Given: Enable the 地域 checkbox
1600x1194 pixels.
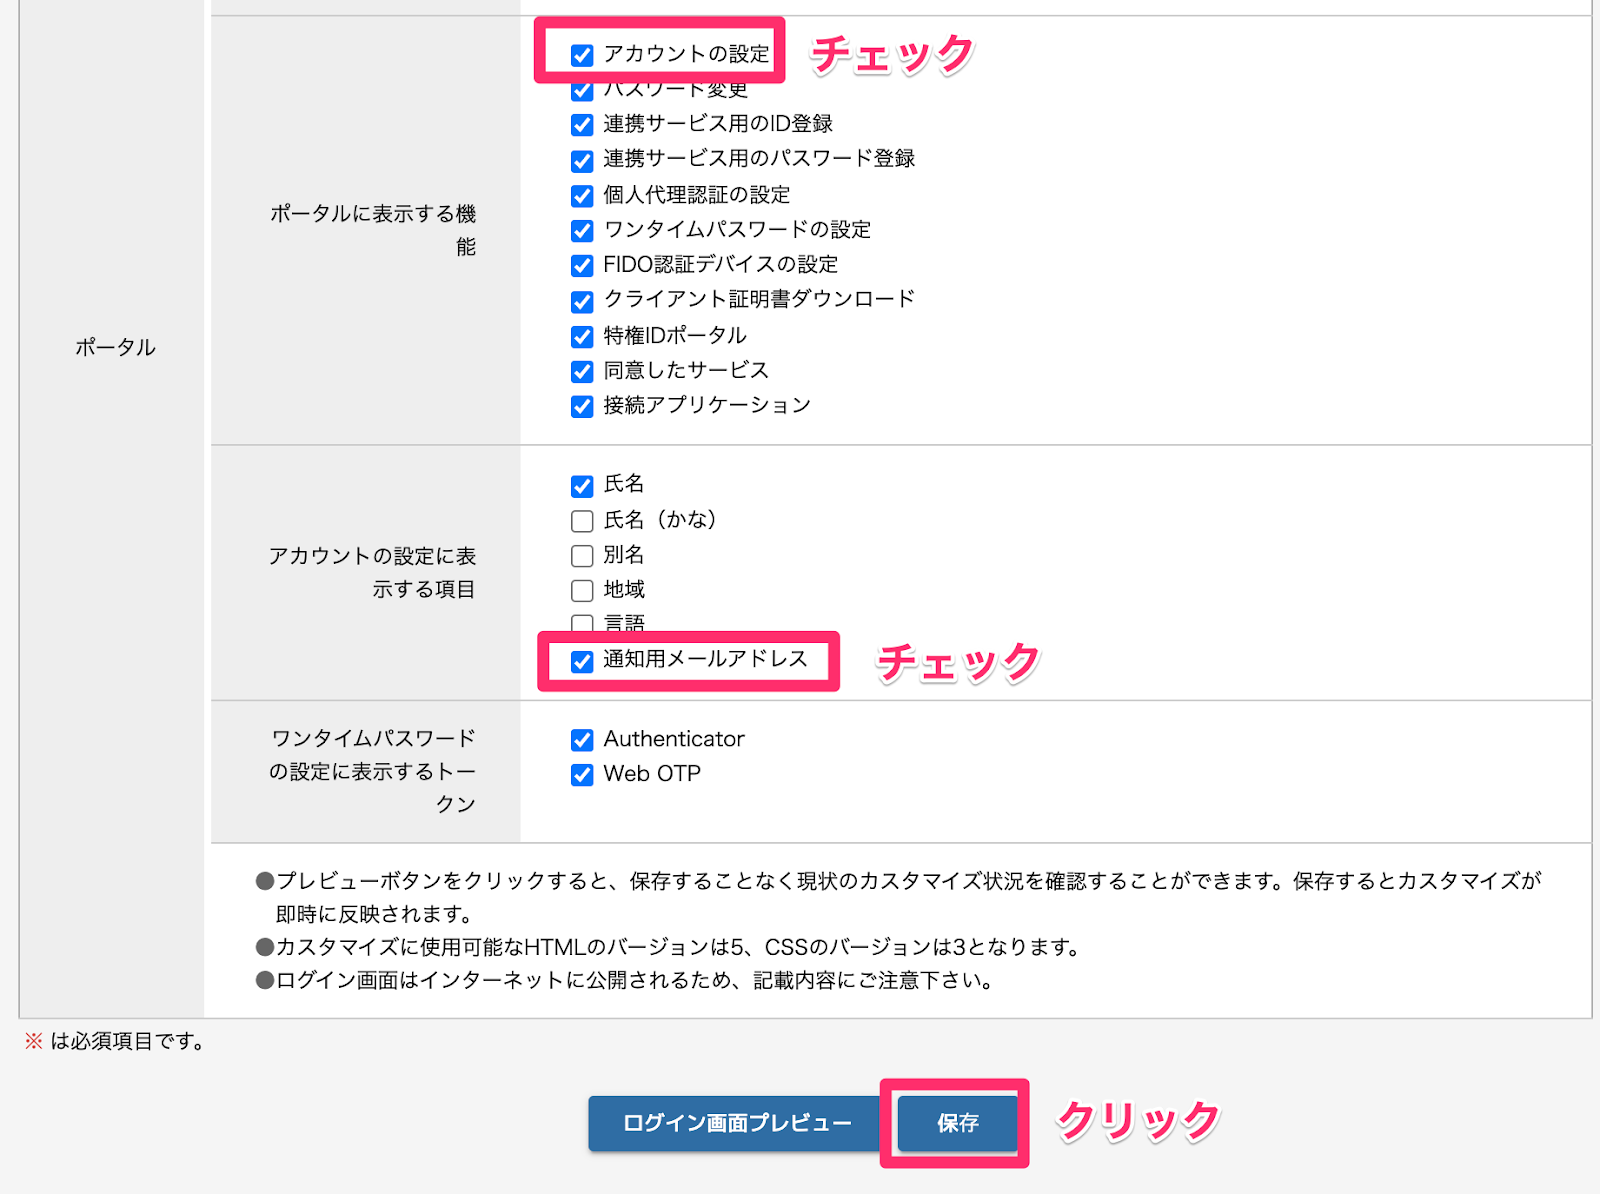Looking at the screenshot, I should tap(582, 591).
